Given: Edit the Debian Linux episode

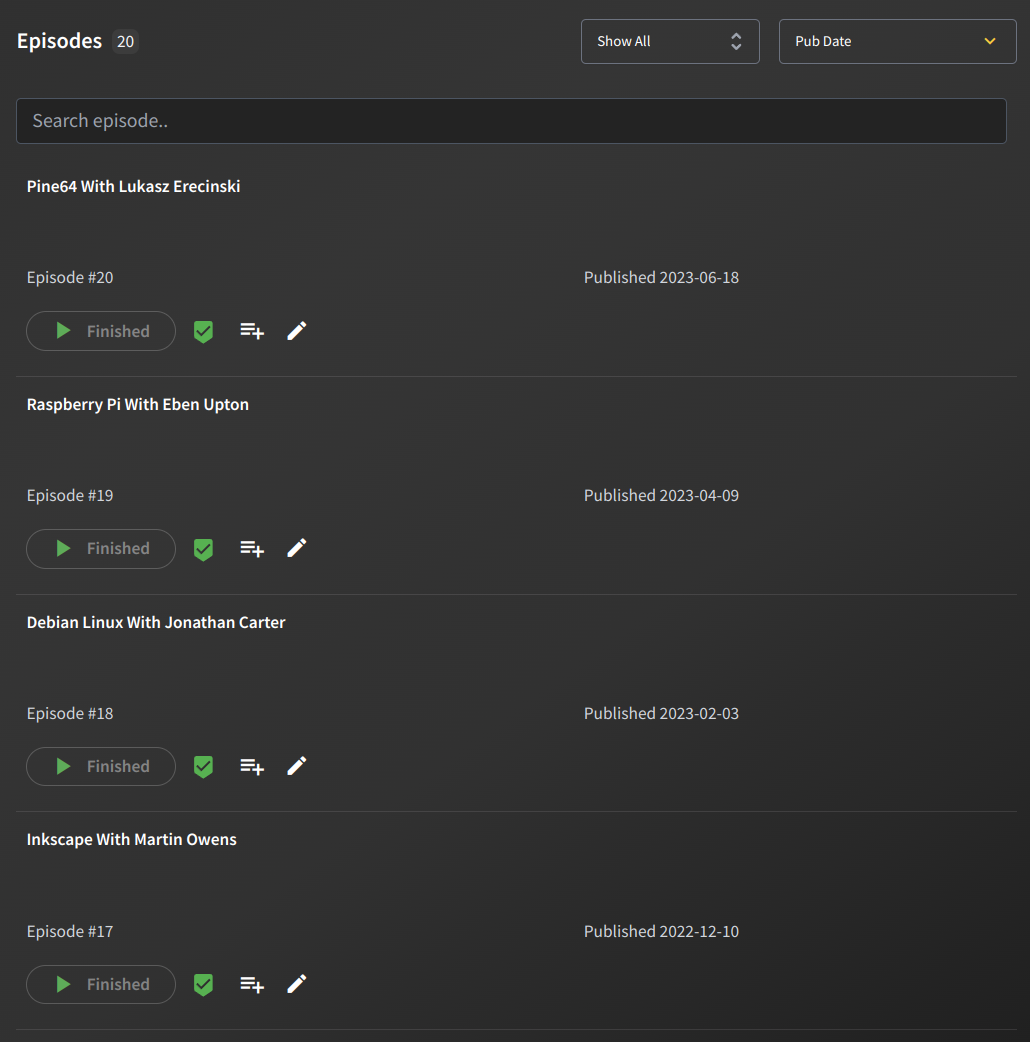Looking at the screenshot, I should (297, 766).
